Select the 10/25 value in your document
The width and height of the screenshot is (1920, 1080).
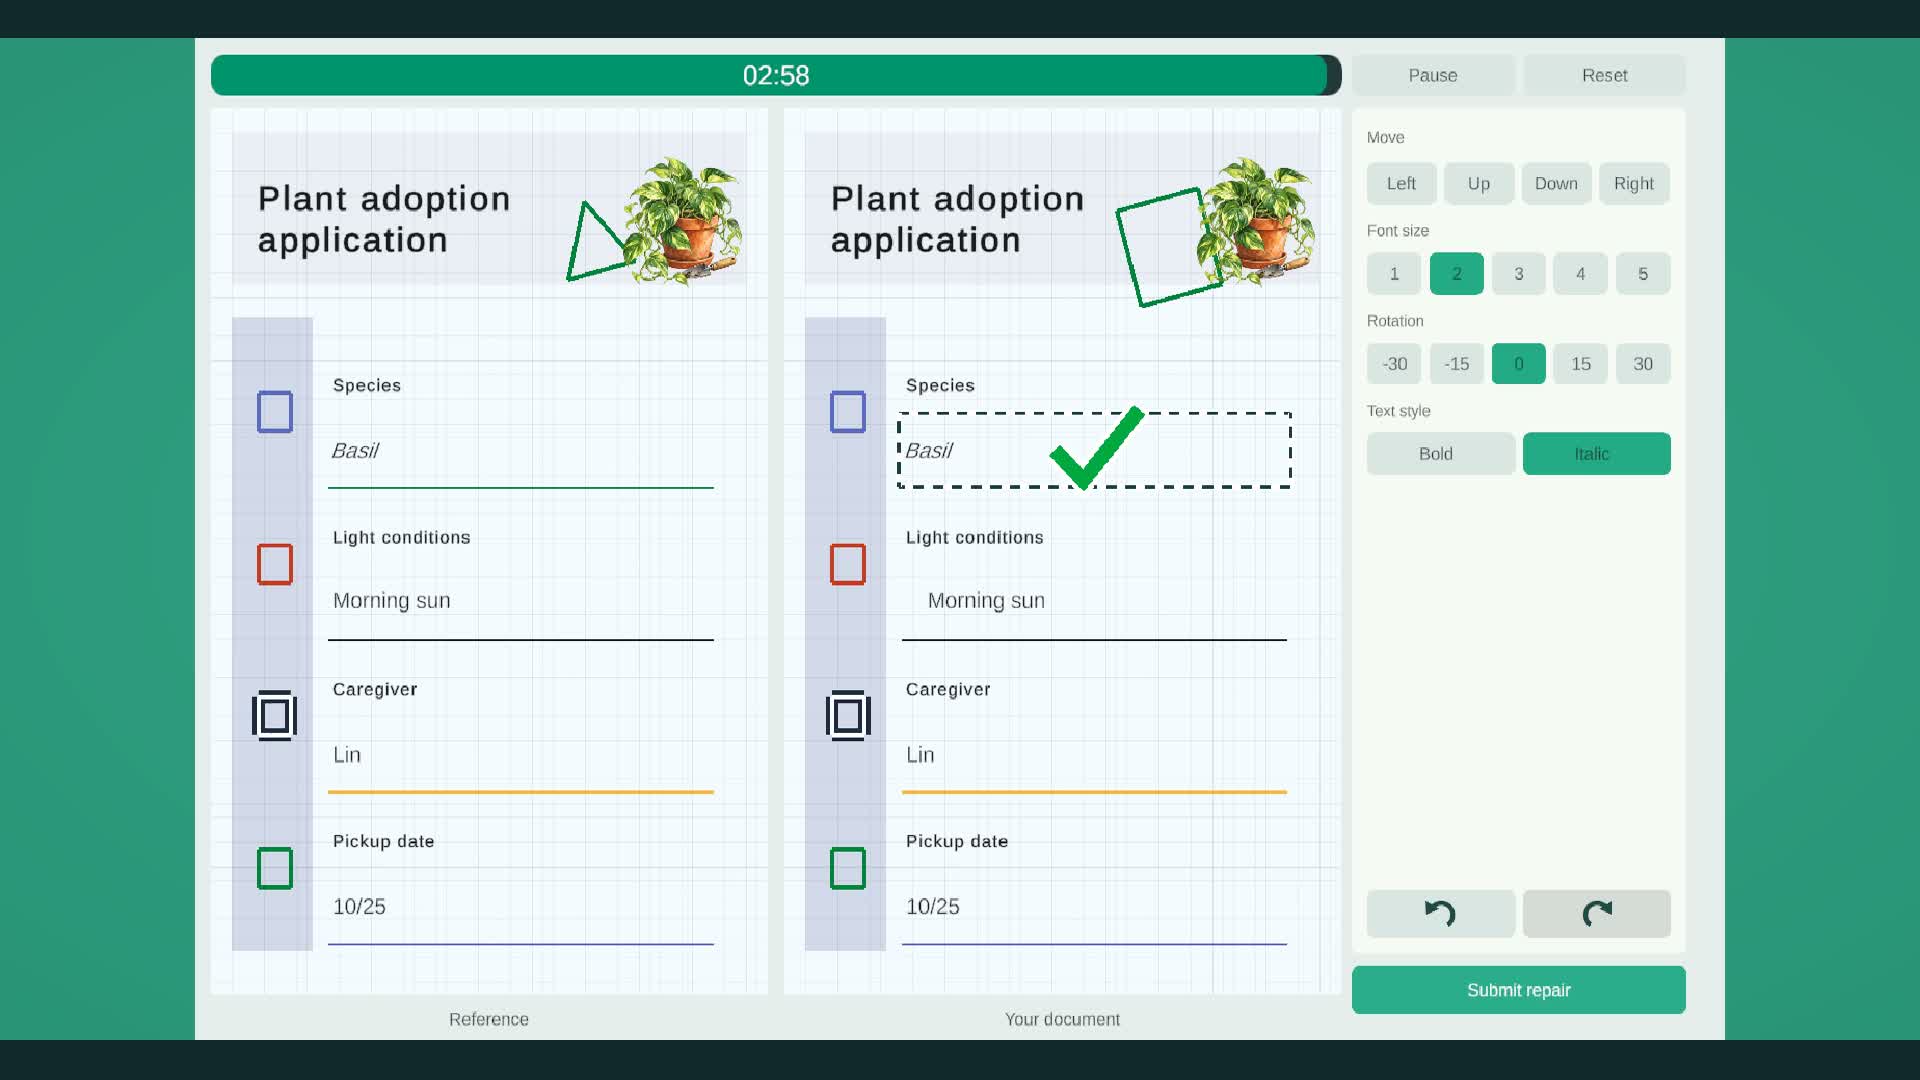pos(933,907)
